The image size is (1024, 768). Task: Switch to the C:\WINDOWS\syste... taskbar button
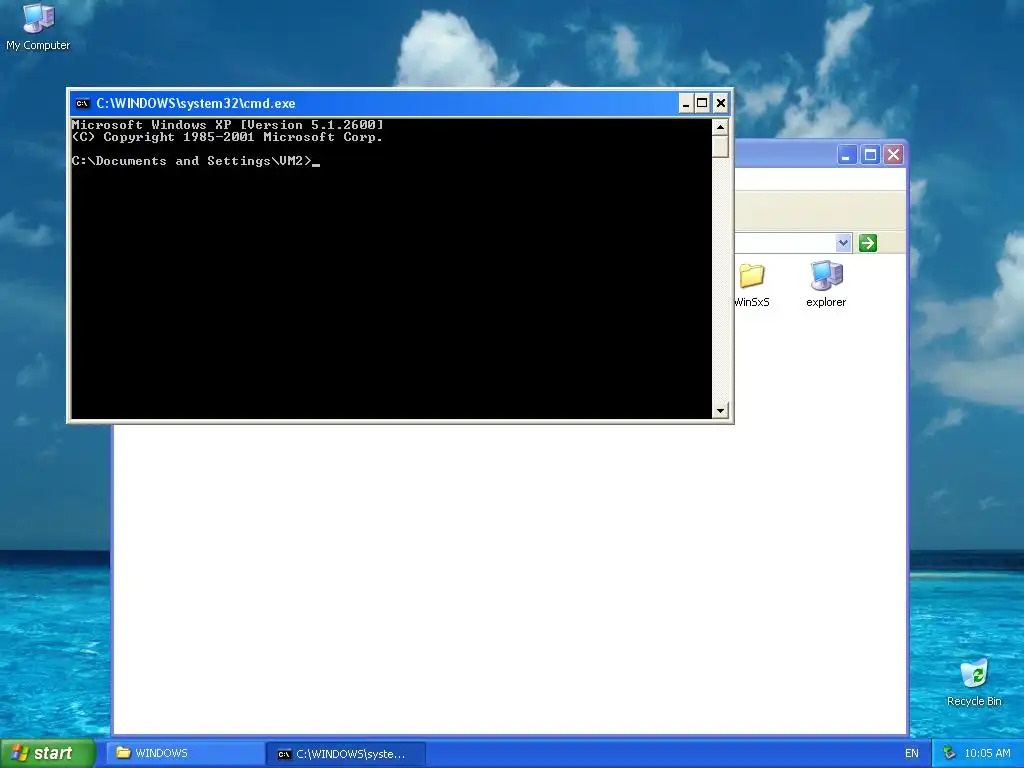coord(346,754)
